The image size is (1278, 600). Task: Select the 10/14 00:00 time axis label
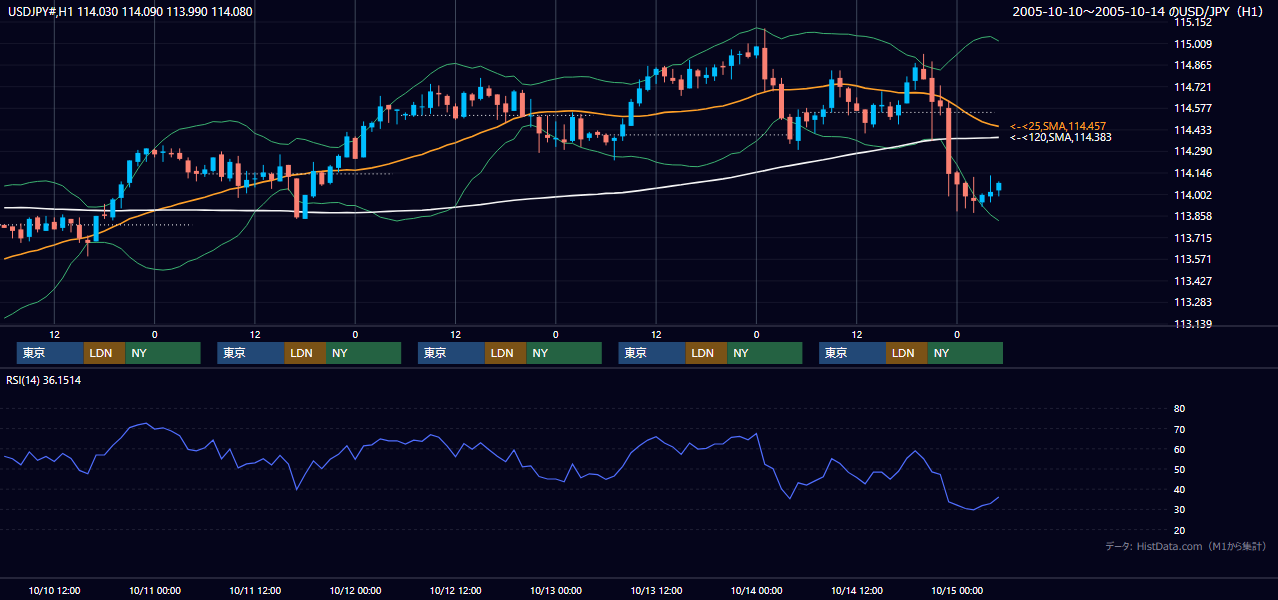click(756, 590)
